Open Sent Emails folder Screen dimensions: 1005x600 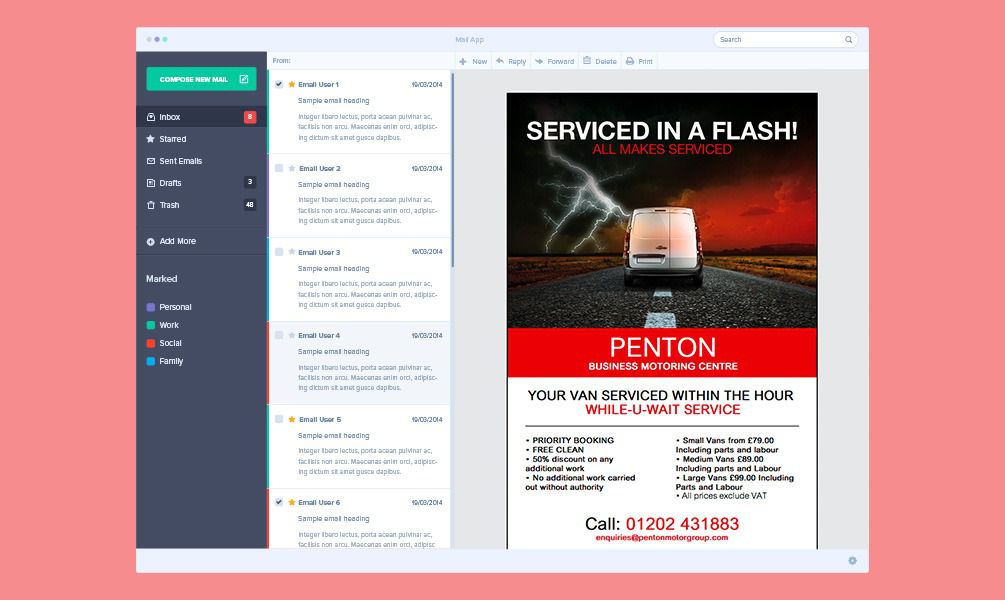click(201, 161)
